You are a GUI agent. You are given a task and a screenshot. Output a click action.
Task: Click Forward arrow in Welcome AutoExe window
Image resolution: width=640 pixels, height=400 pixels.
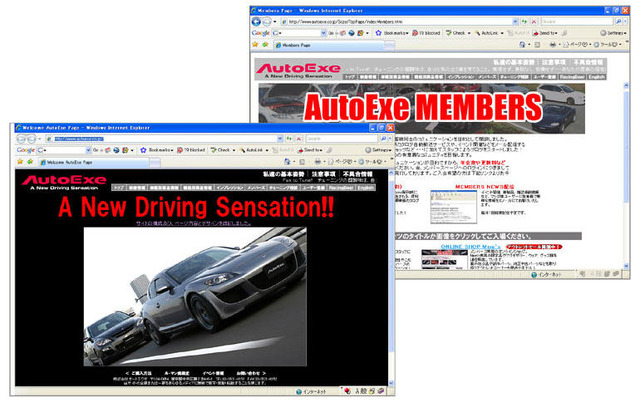31,139
